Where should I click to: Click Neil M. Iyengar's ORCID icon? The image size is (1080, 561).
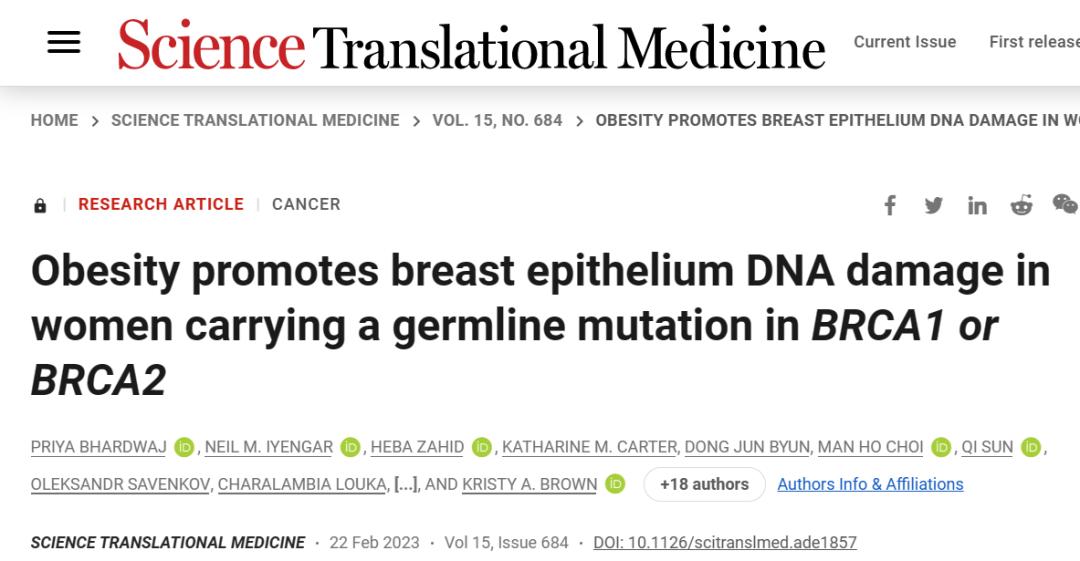(350, 447)
